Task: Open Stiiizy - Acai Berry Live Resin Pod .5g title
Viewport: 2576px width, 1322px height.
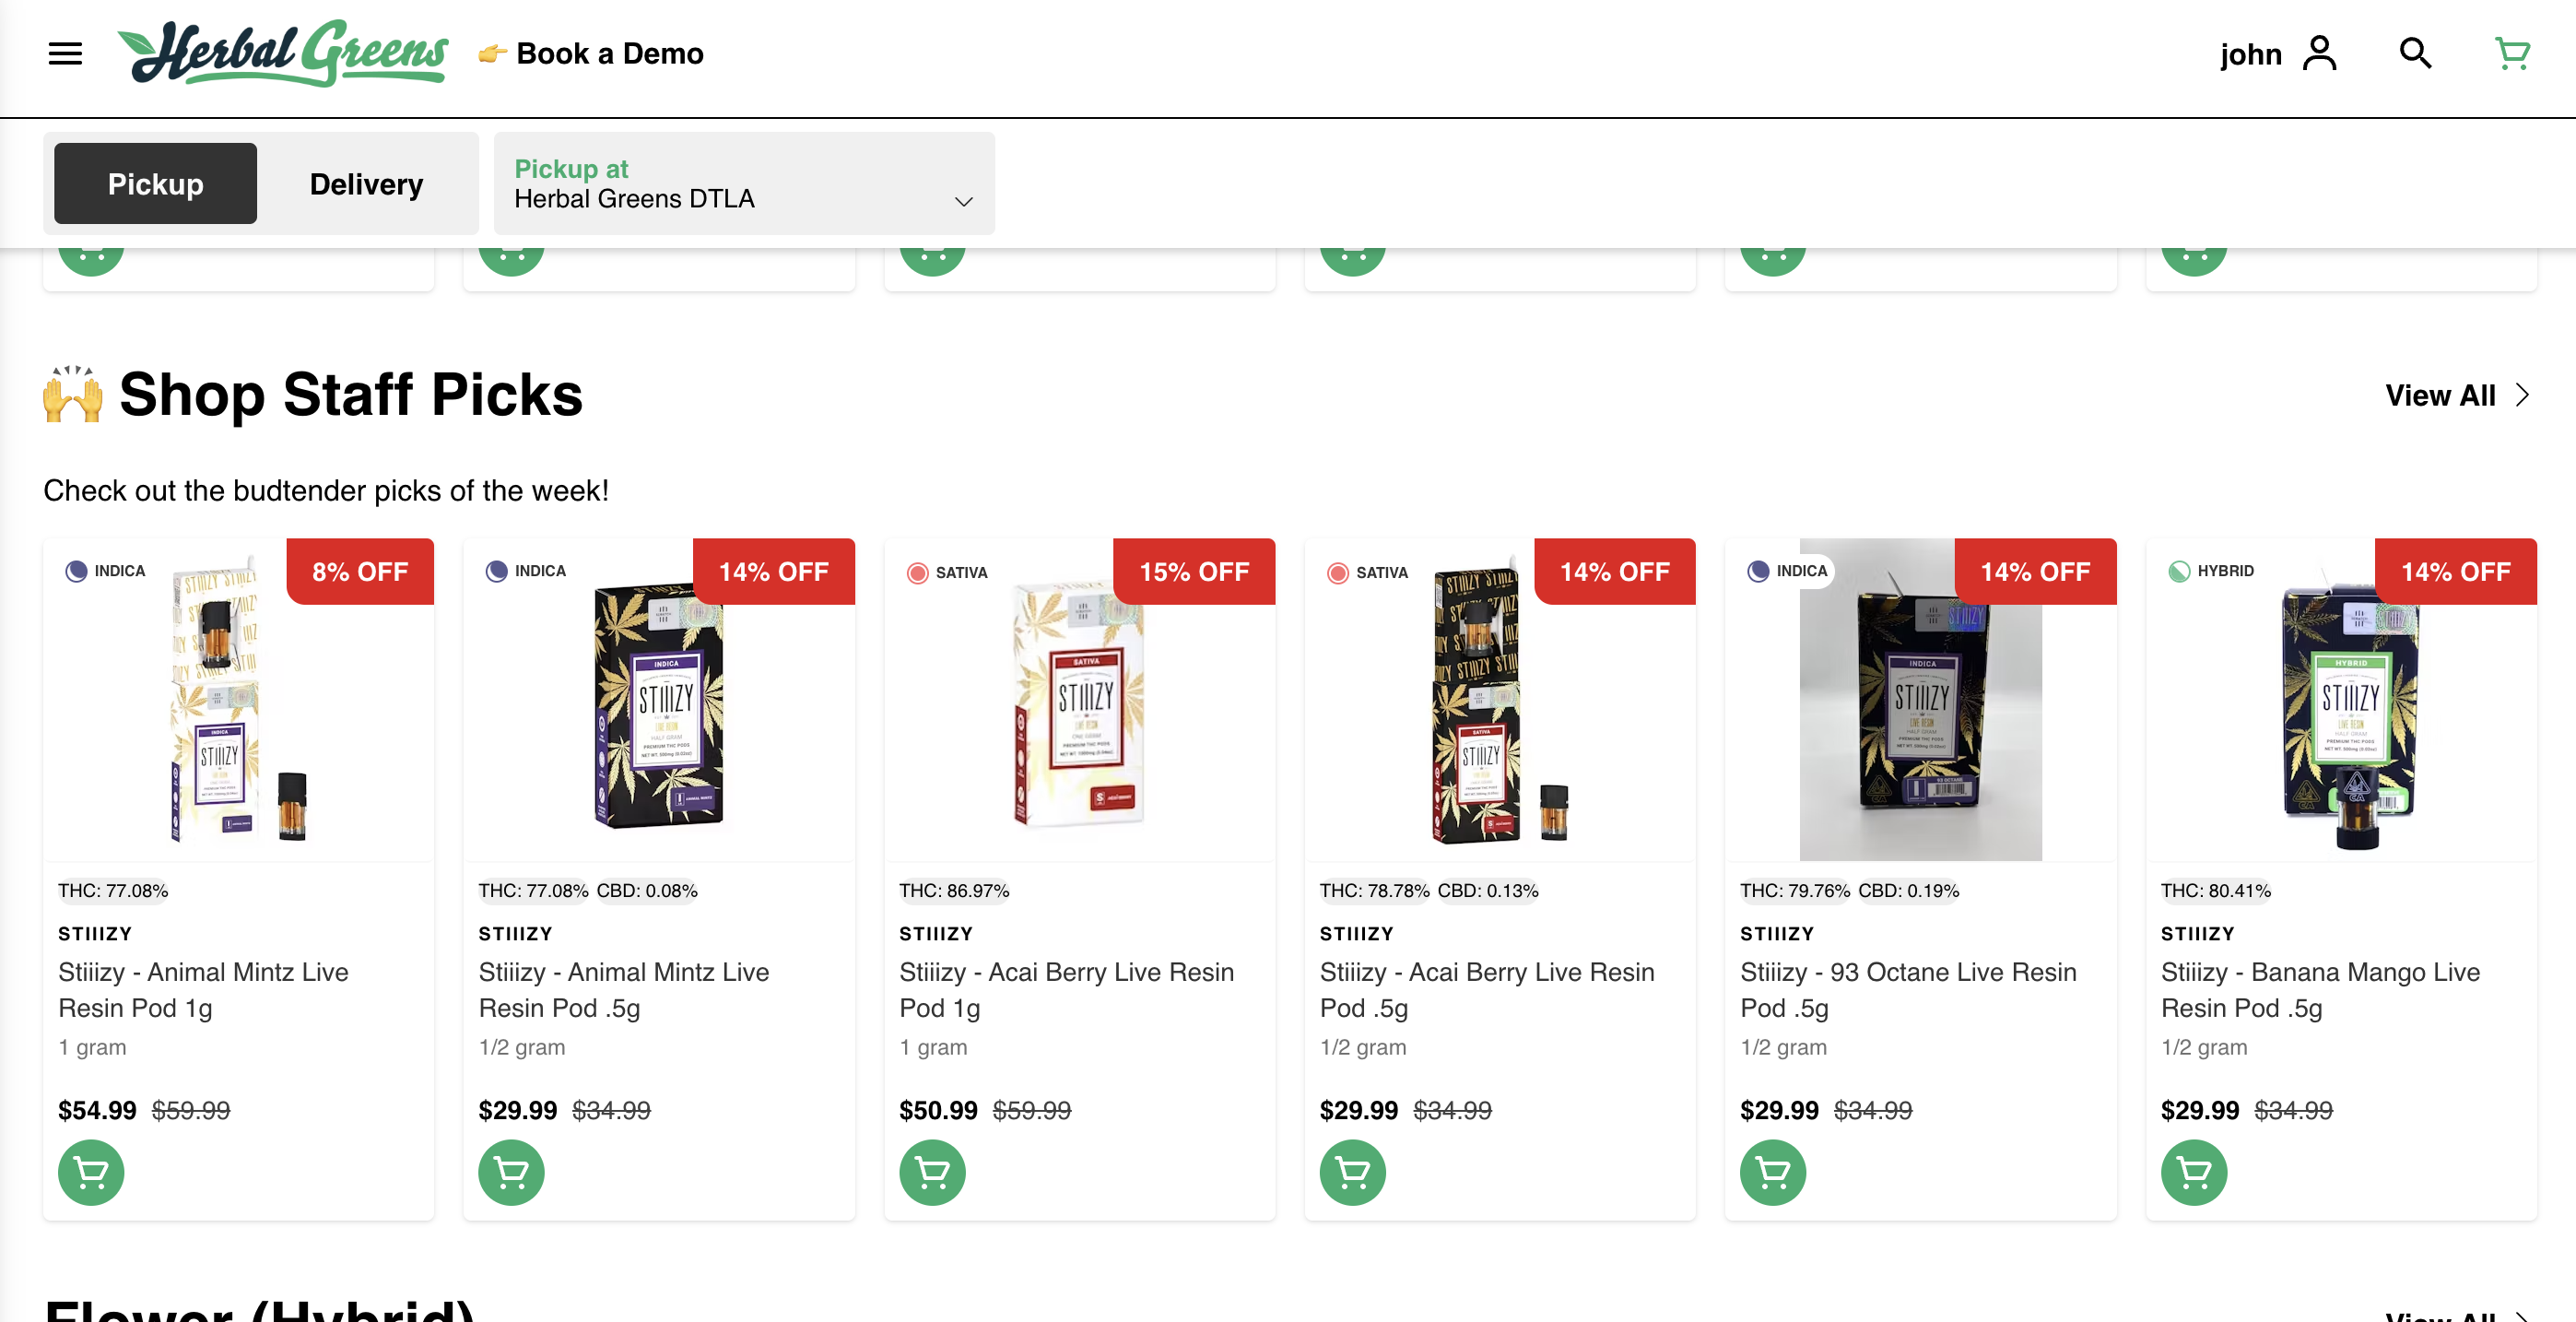Action: (1487, 990)
